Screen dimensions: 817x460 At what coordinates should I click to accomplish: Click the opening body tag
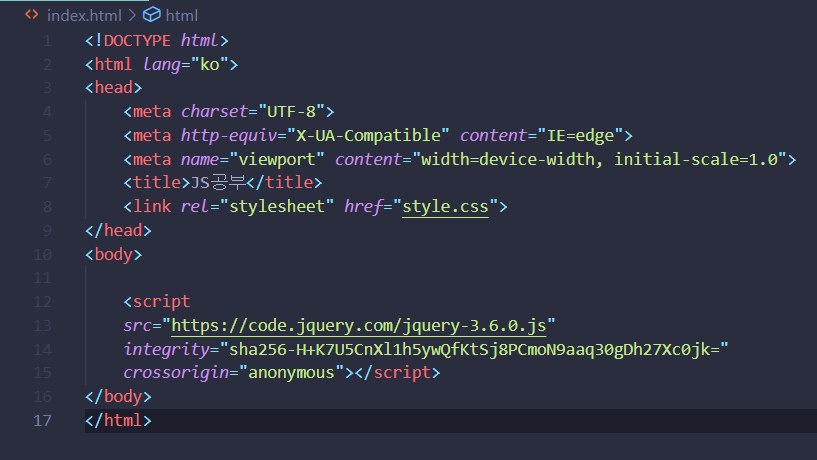[114, 255]
